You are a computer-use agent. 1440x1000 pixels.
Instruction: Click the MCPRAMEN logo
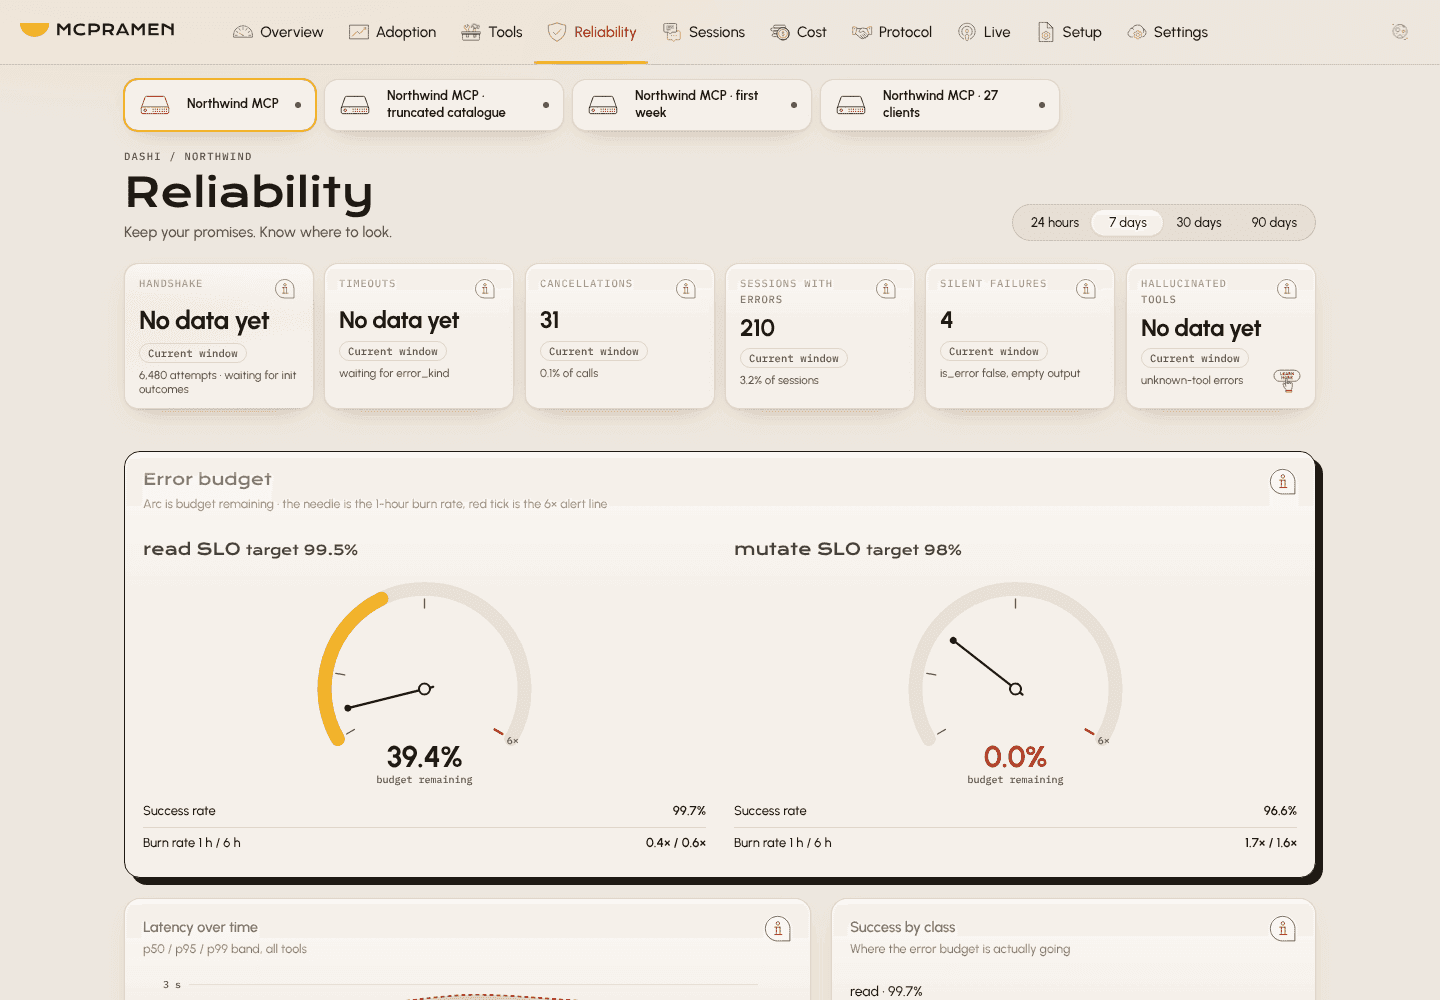pyautogui.click(x=97, y=30)
